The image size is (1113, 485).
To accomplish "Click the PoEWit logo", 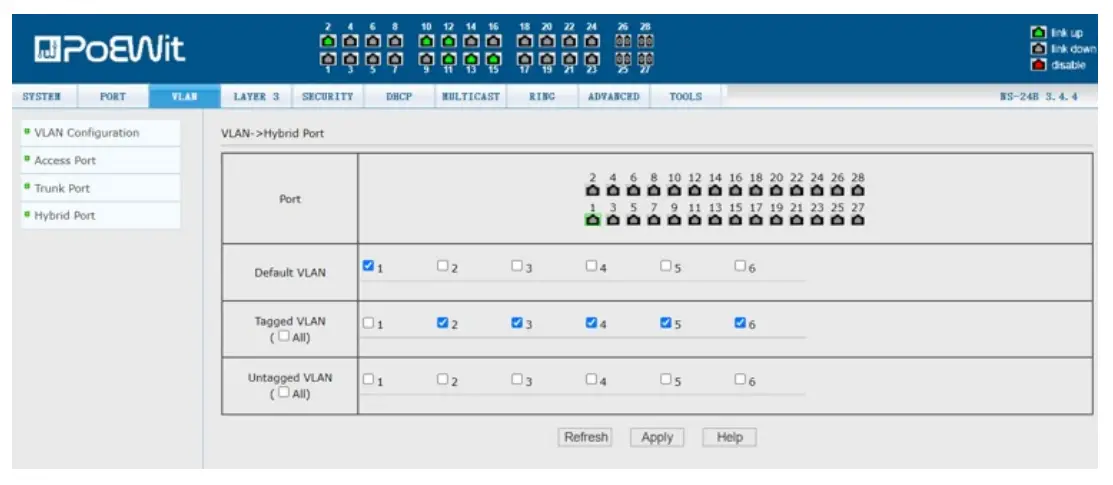I will [110, 48].
